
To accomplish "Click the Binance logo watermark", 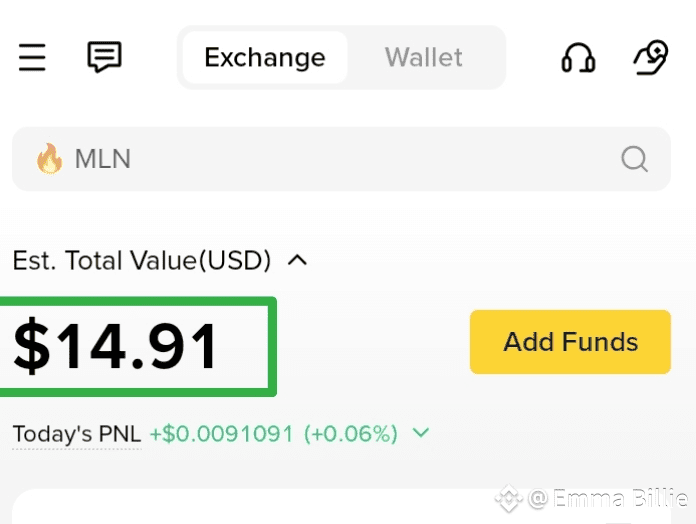I will (510, 498).
